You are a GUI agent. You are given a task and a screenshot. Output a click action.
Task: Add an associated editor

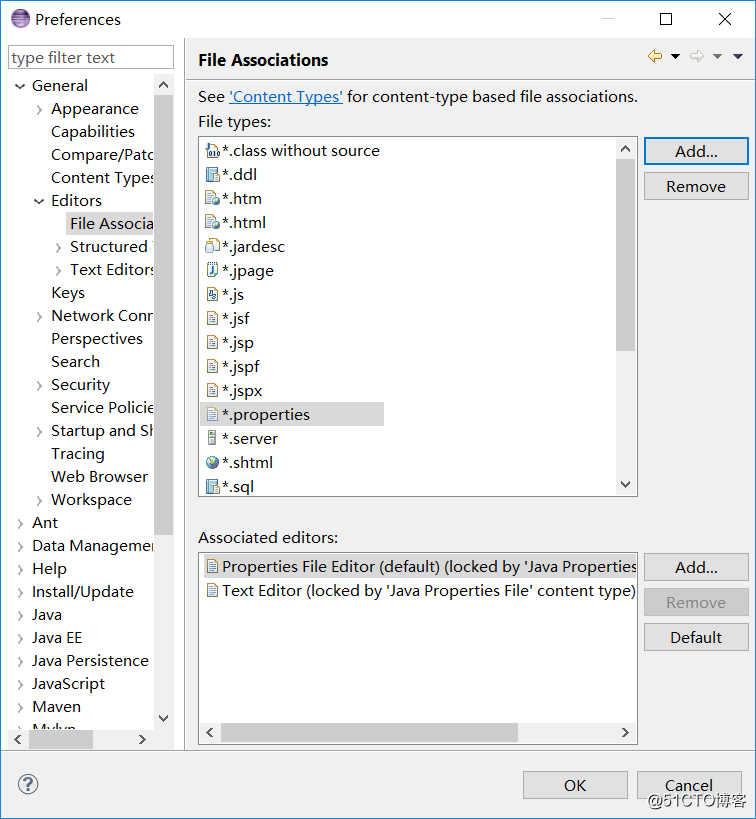pyautogui.click(x=696, y=567)
